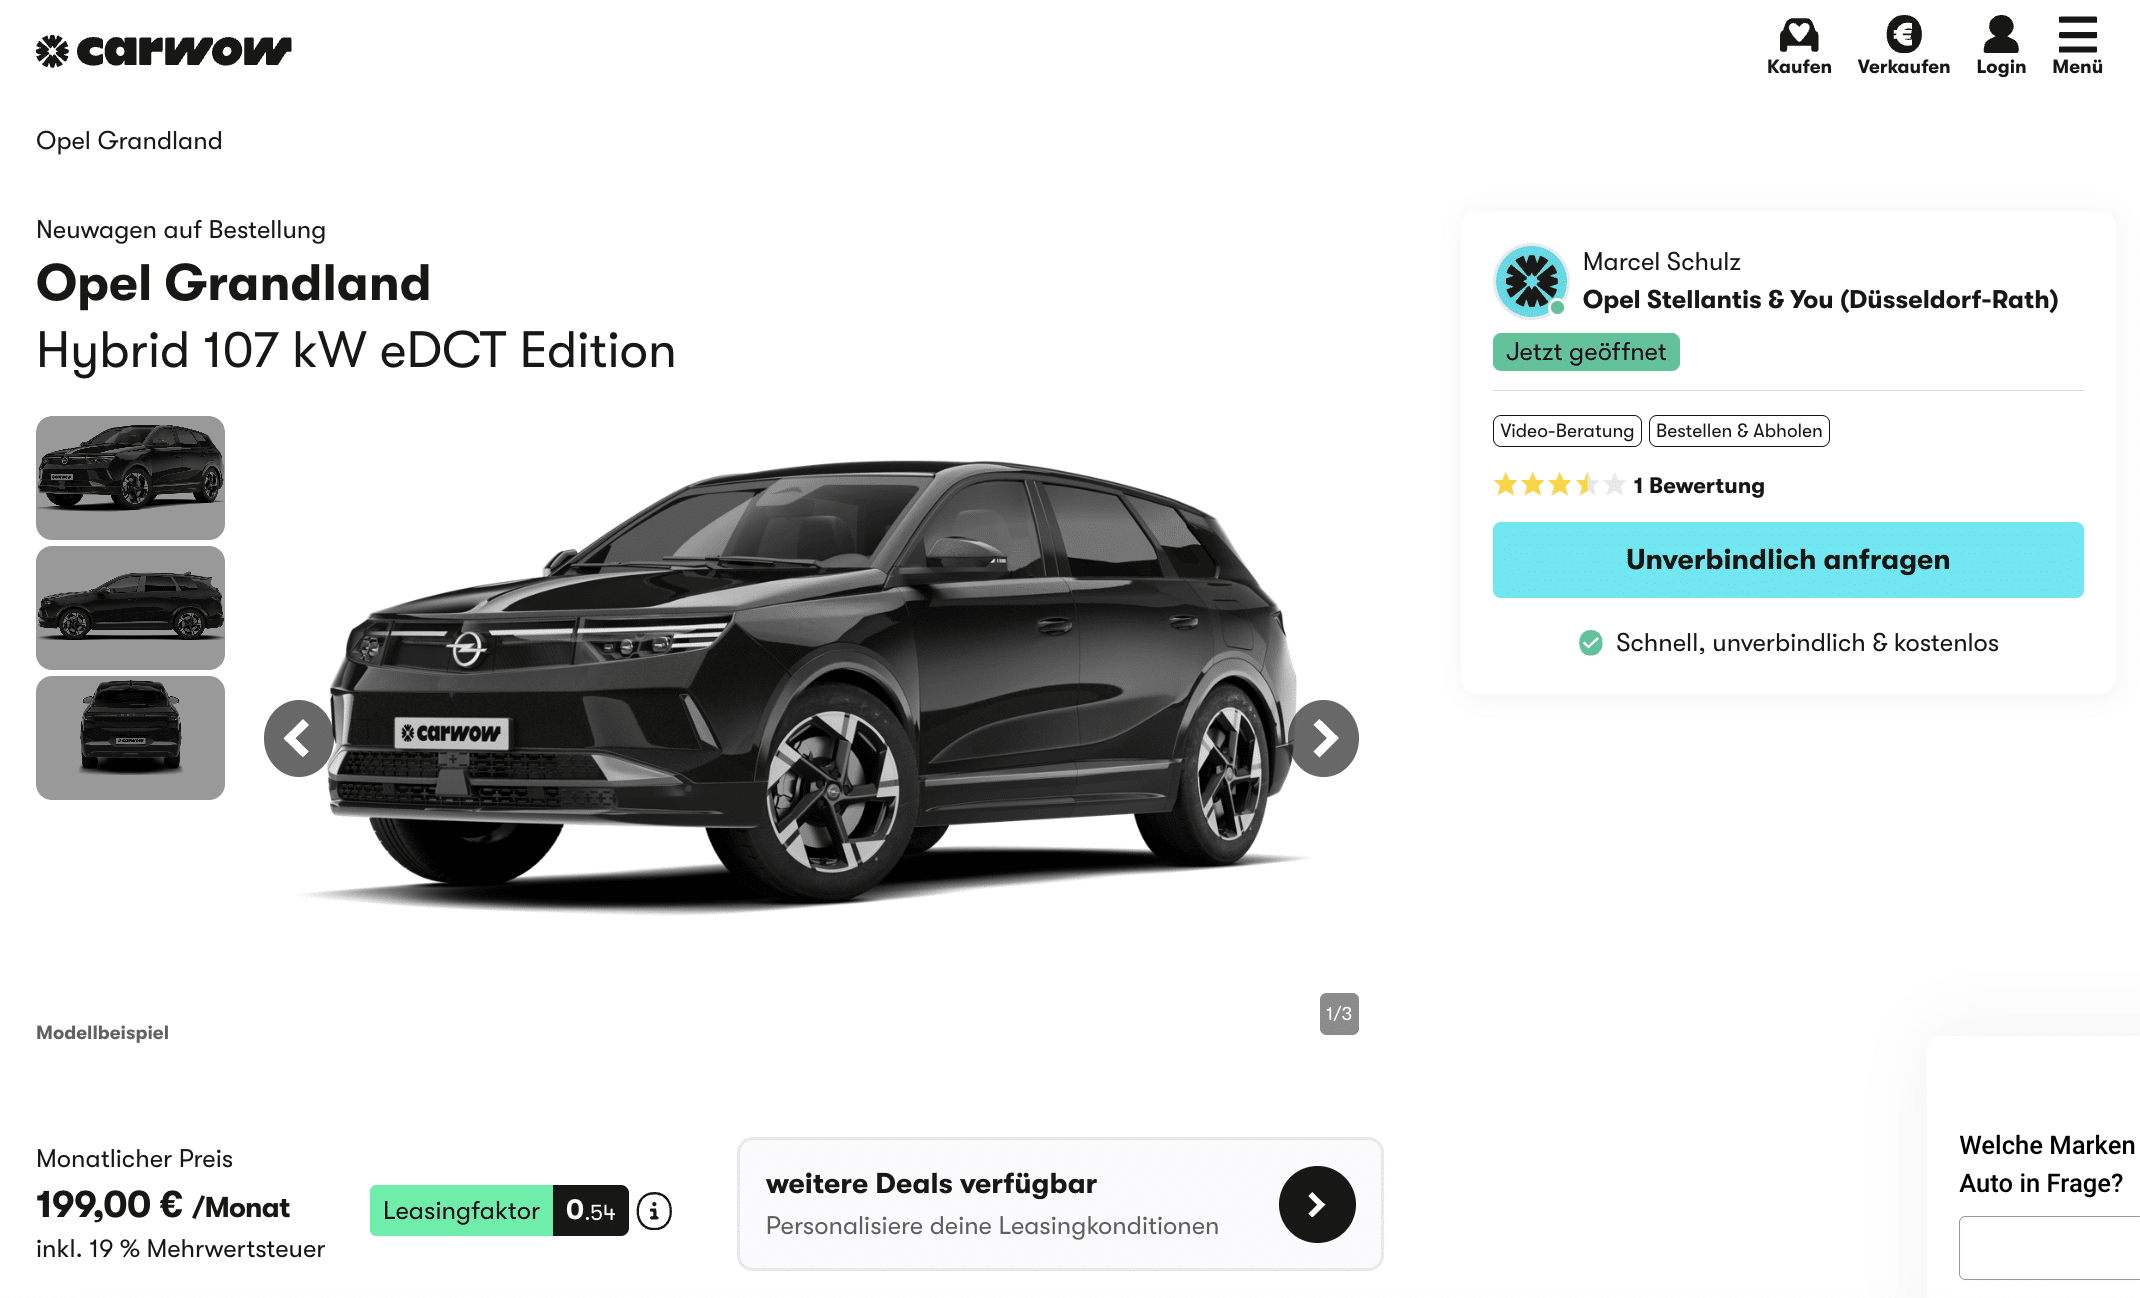Show the next car image
The height and width of the screenshot is (1298, 2140).
click(x=1324, y=738)
